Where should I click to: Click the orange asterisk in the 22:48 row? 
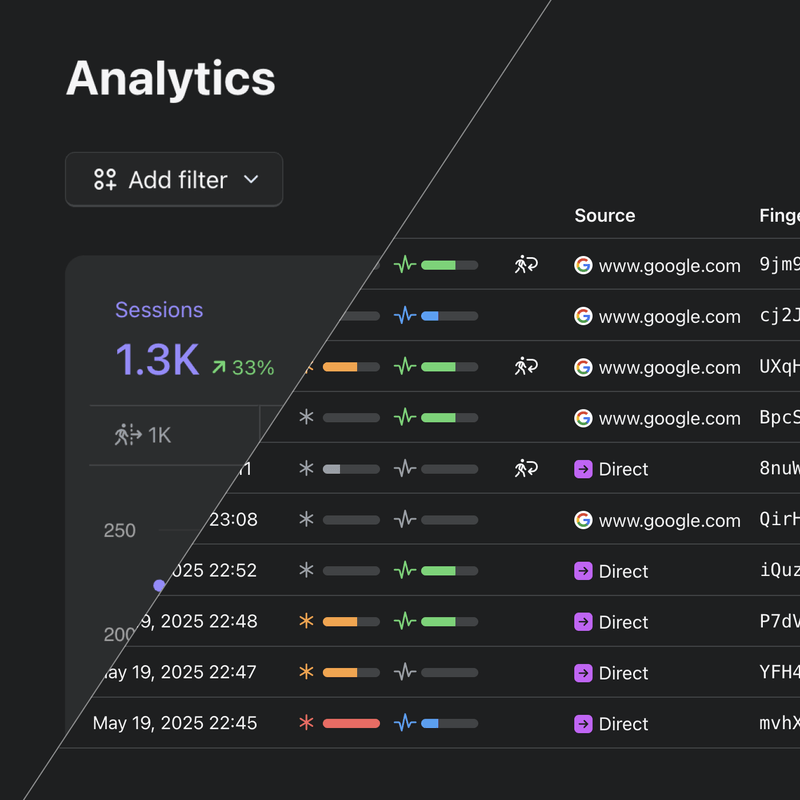(306, 621)
